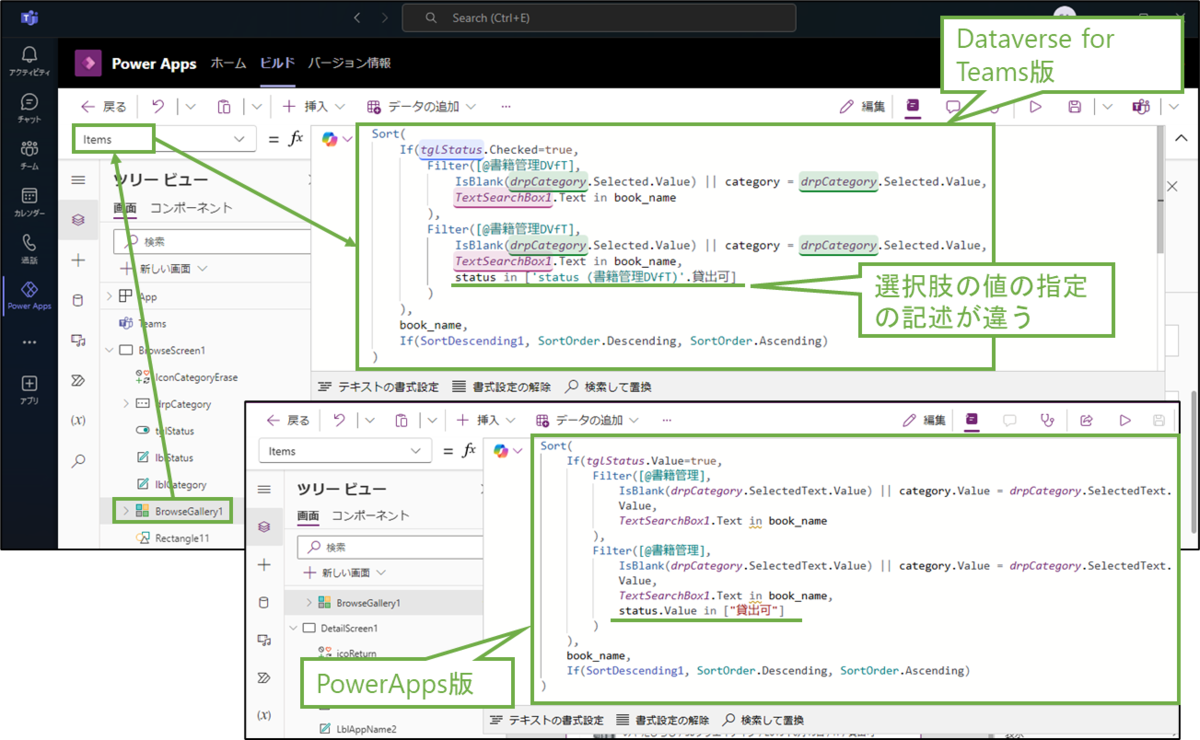Click paste icon in upper editor toolbar
The width and height of the screenshot is (1200, 740).
[x=224, y=106]
